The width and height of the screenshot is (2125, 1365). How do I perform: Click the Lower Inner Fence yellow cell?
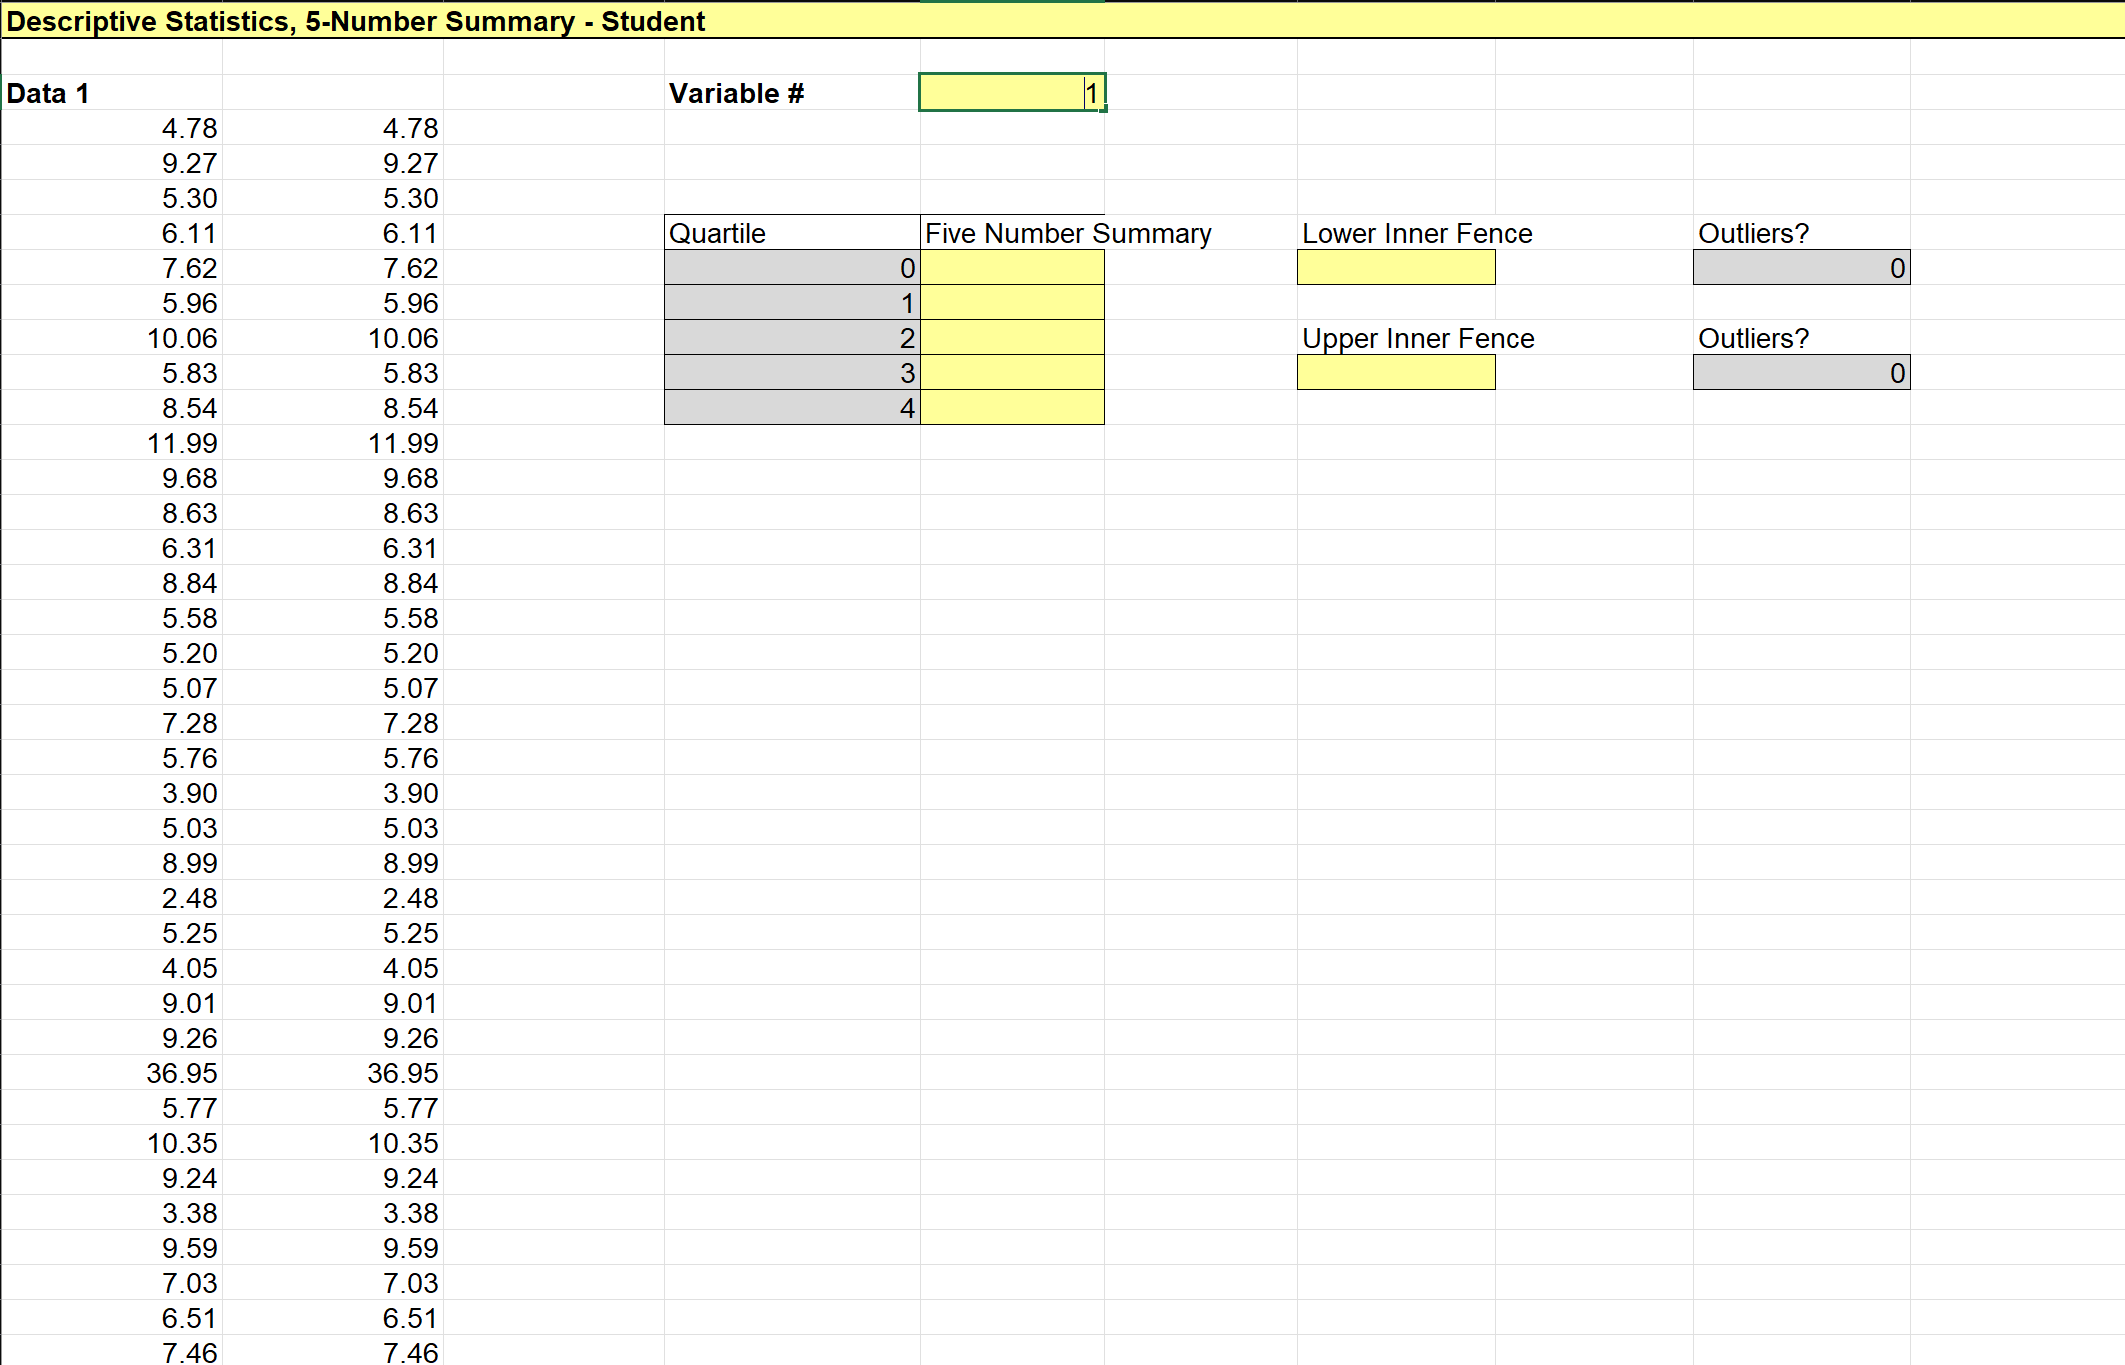(x=1395, y=268)
